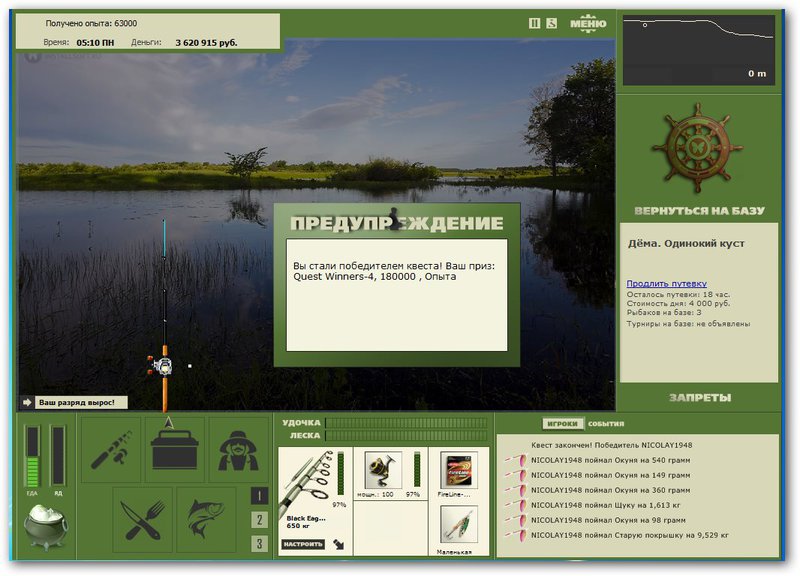Click the ЛЕСКА tension bar

tap(406, 436)
